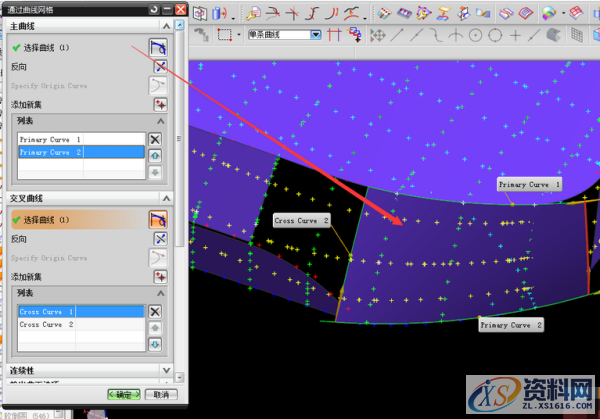Screen dimensions: 600x419
Task: Click select-curve icon in 交叉曲线 section
Action: (157, 219)
